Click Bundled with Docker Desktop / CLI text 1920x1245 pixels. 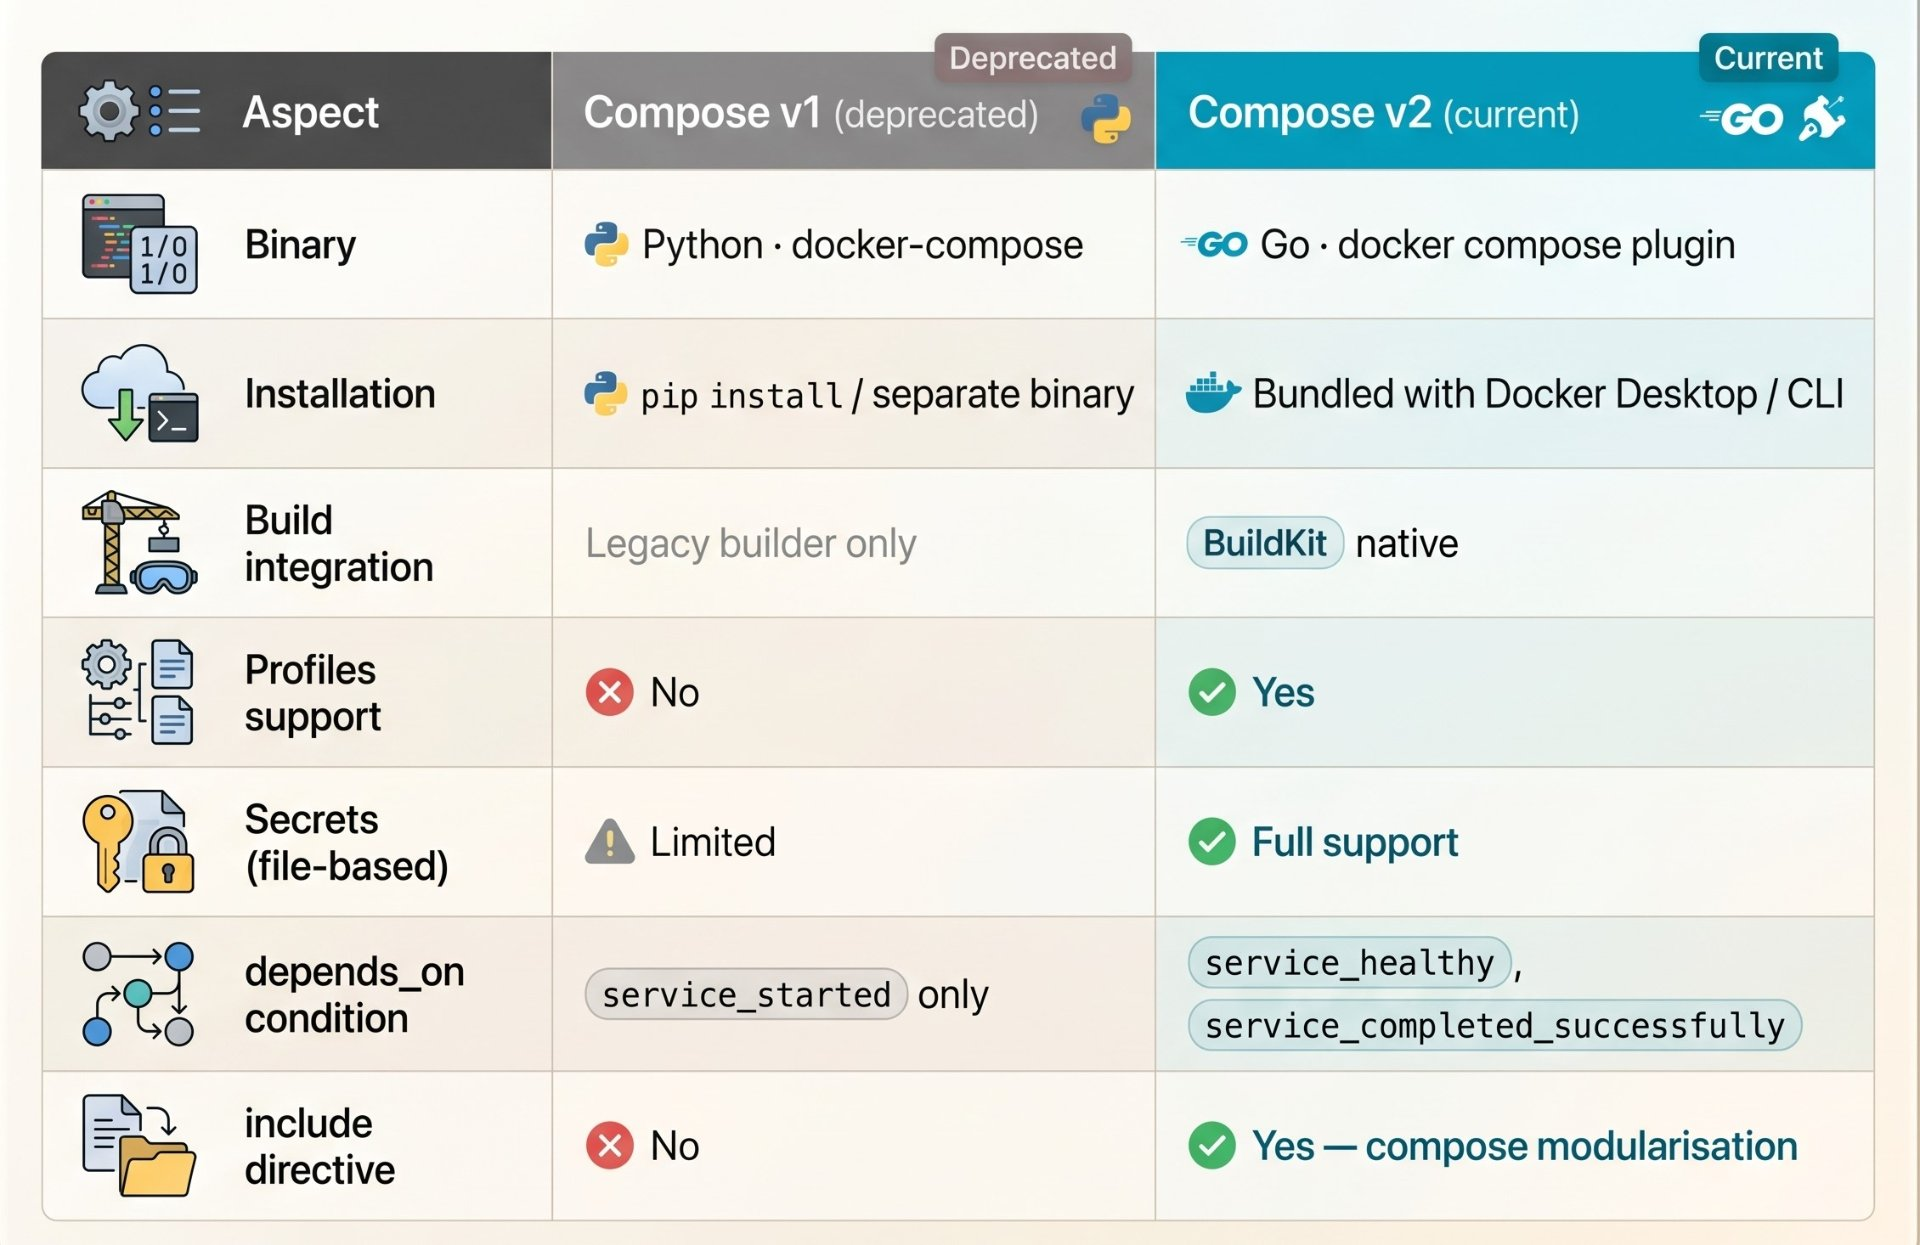[x=1548, y=394]
